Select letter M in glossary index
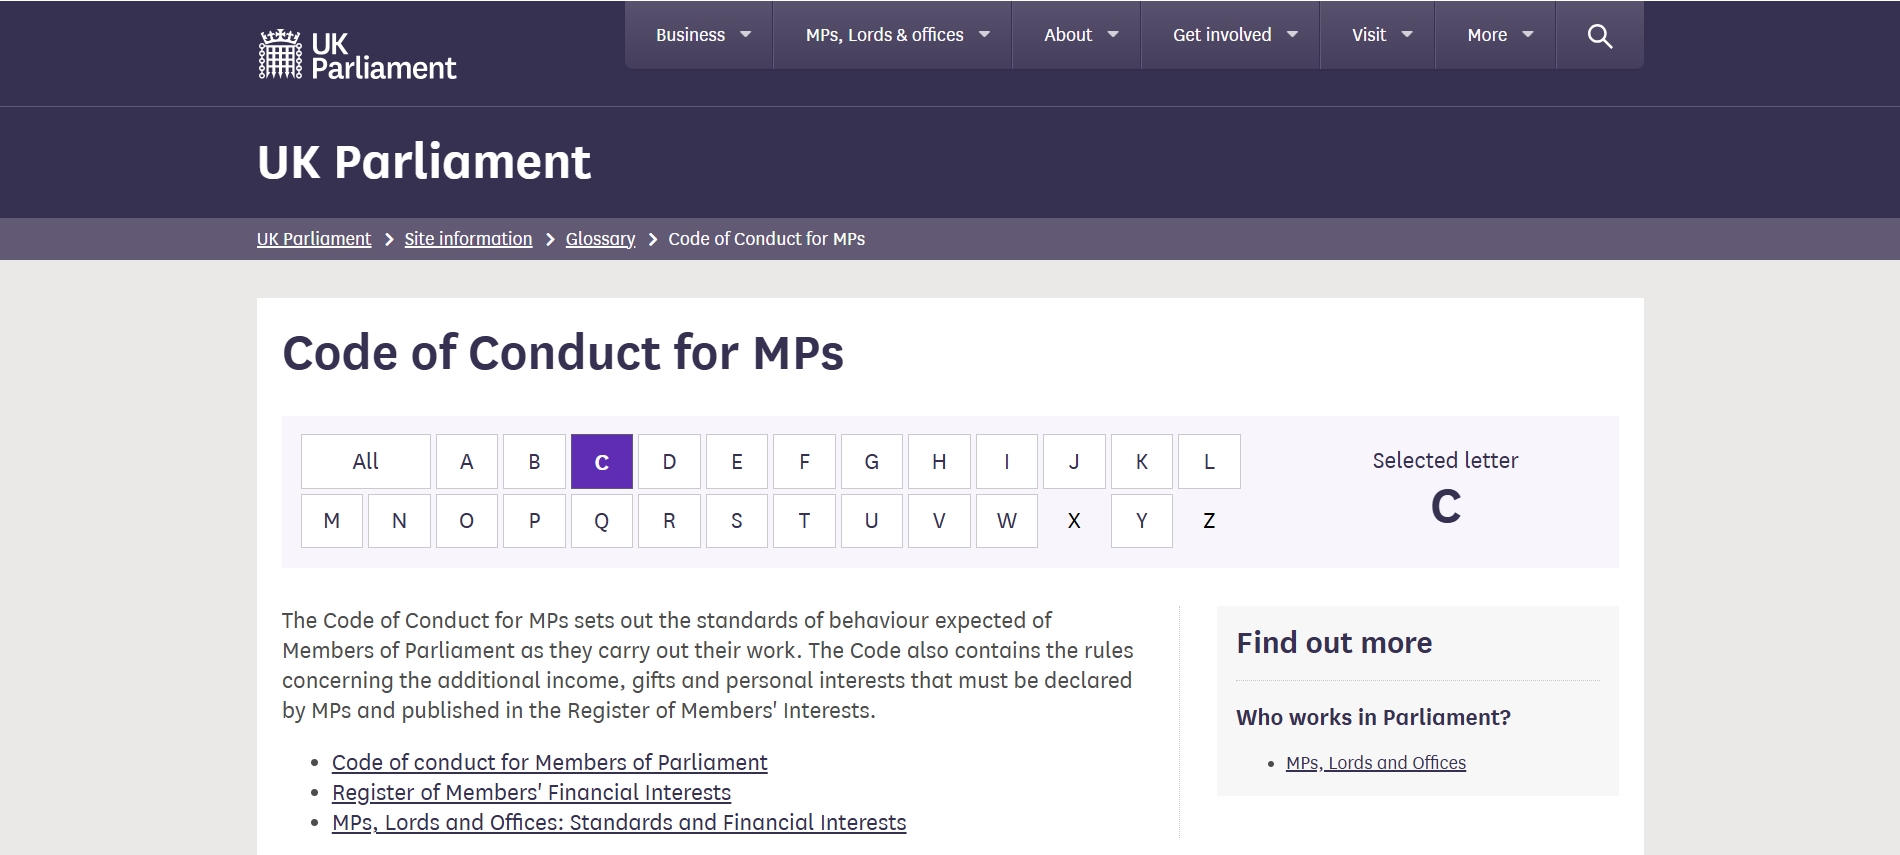Screen dimensions: 1900x855 point(332,521)
